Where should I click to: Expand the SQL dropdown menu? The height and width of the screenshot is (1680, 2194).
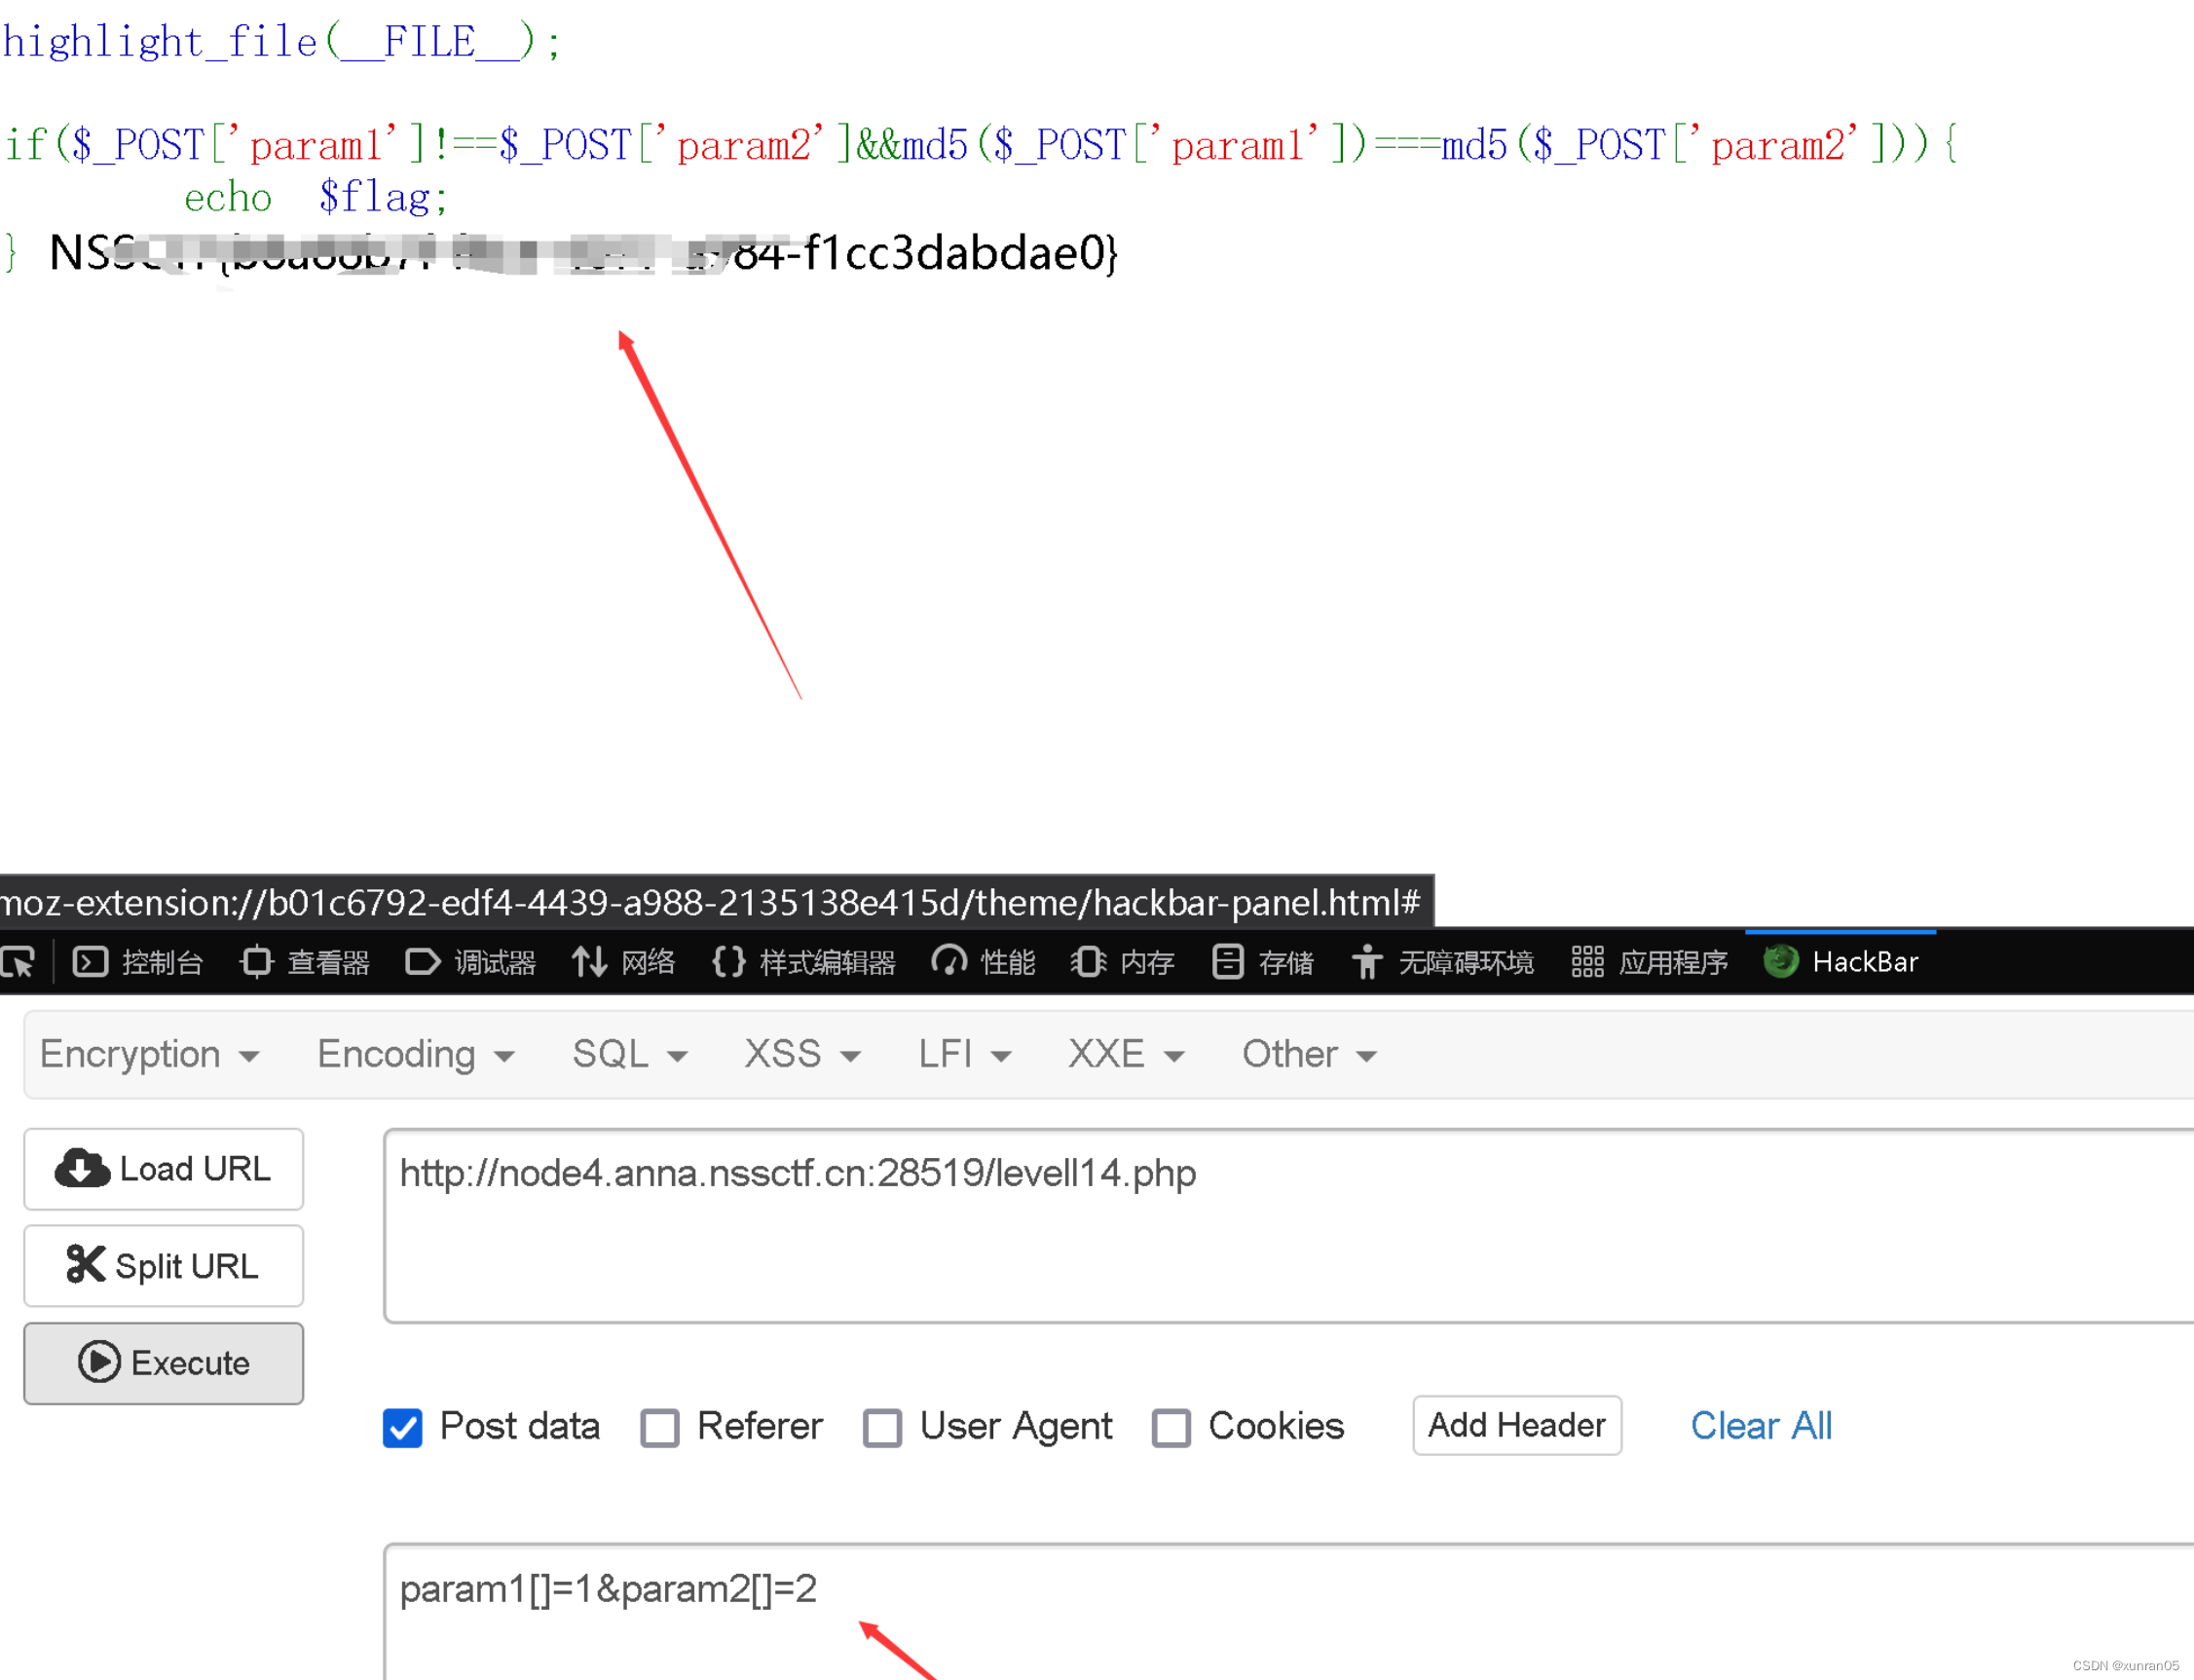tap(628, 1054)
